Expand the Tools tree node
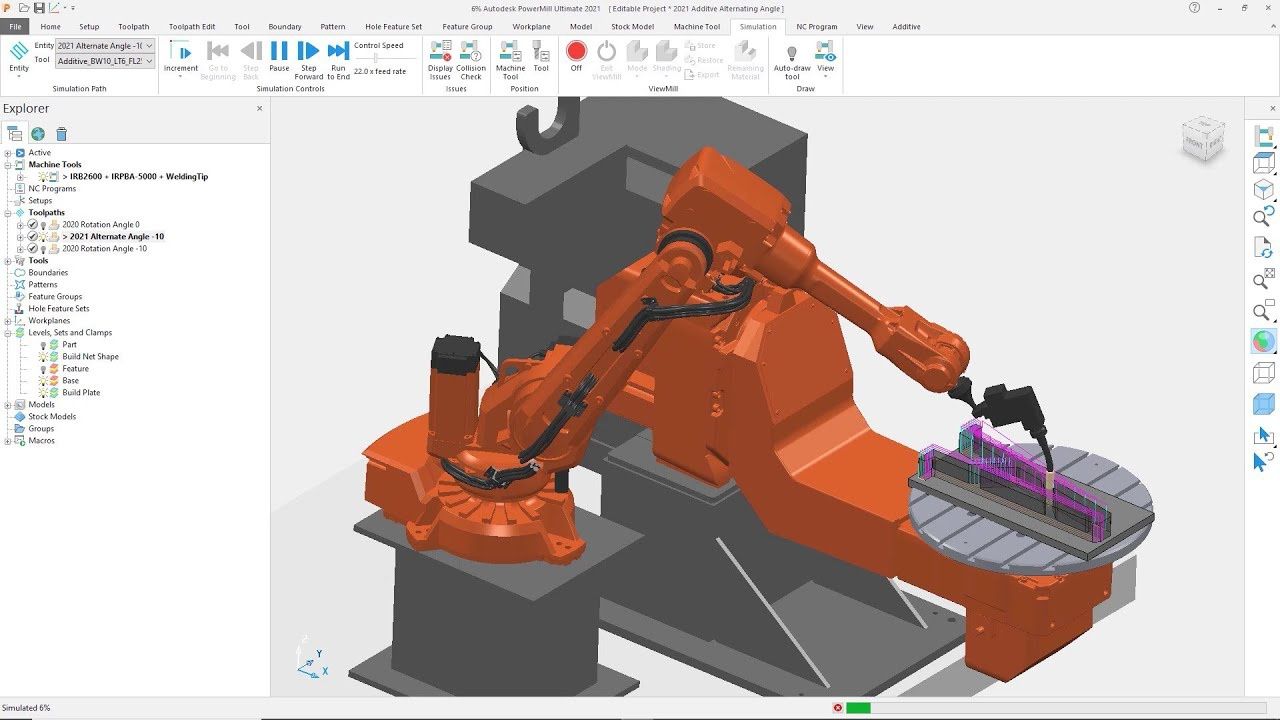The height and width of the screenshot is (720, 1280). tap(8, 260)
